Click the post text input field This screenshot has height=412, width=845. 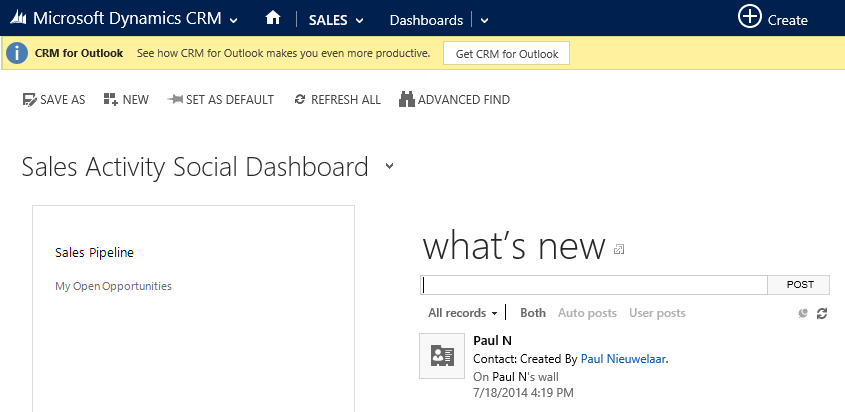point(594,285)
